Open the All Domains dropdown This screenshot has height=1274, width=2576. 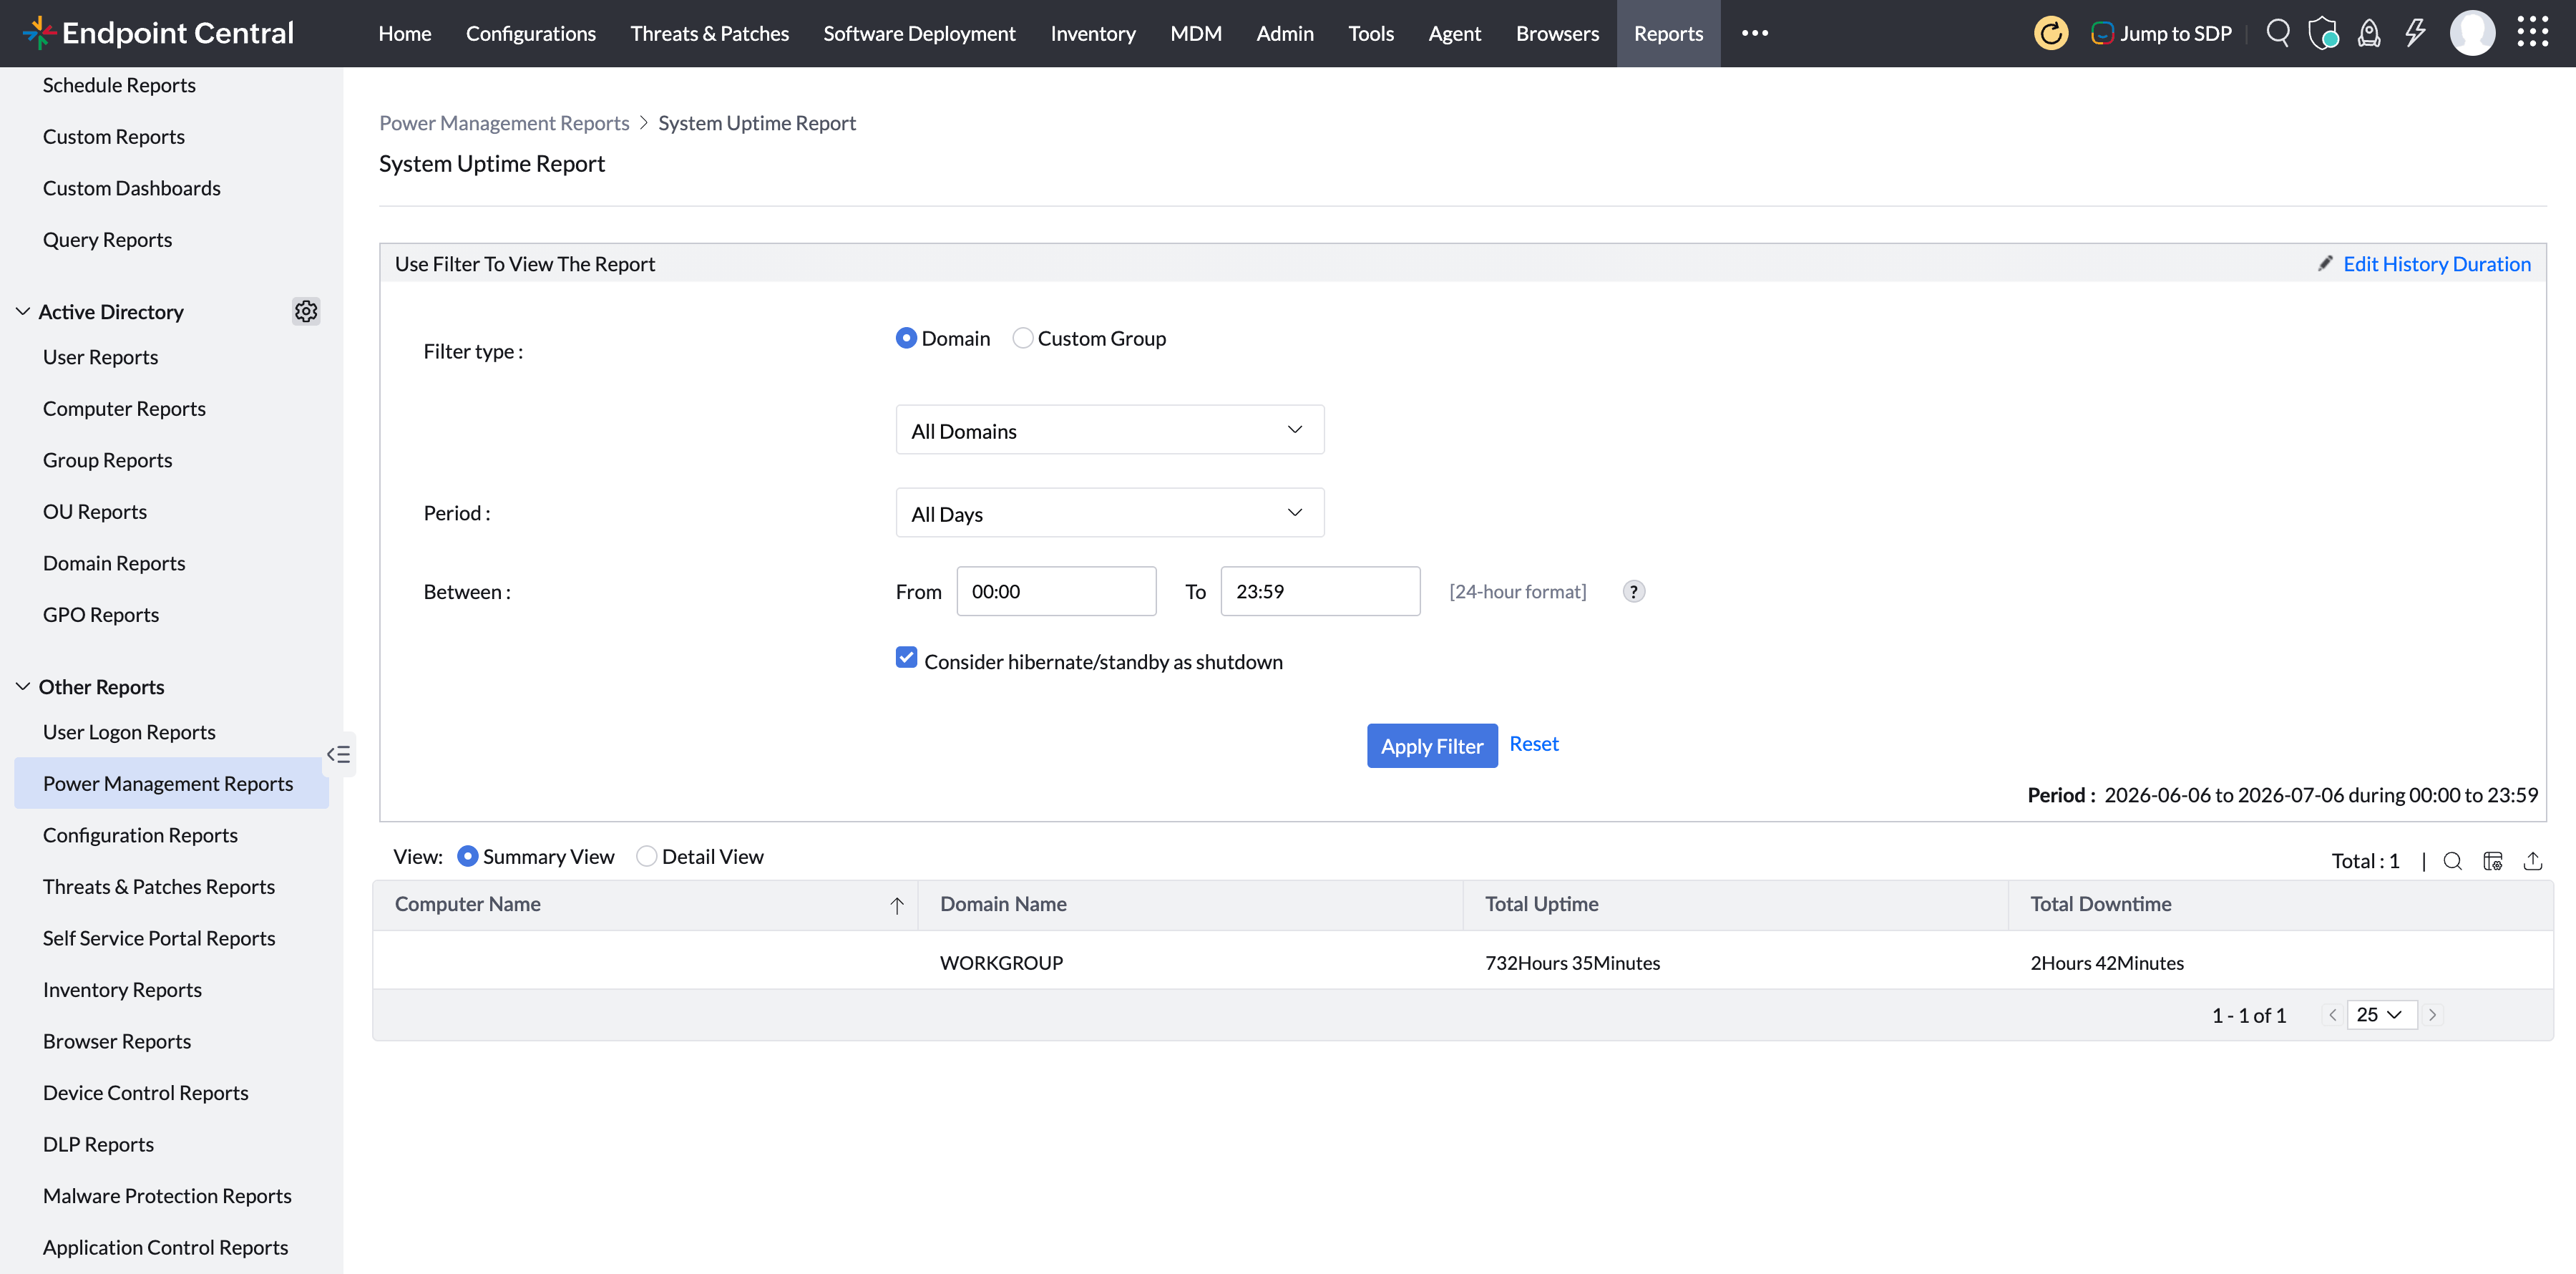click(x=1110, y=430)
